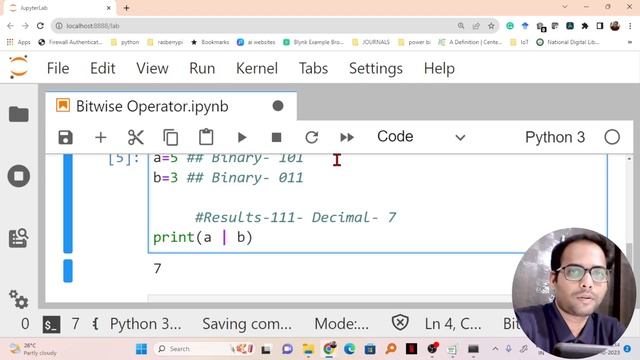Open the Apps shortcut in bookmarks bar
640x360 pixels.
[x=18, y=42]
